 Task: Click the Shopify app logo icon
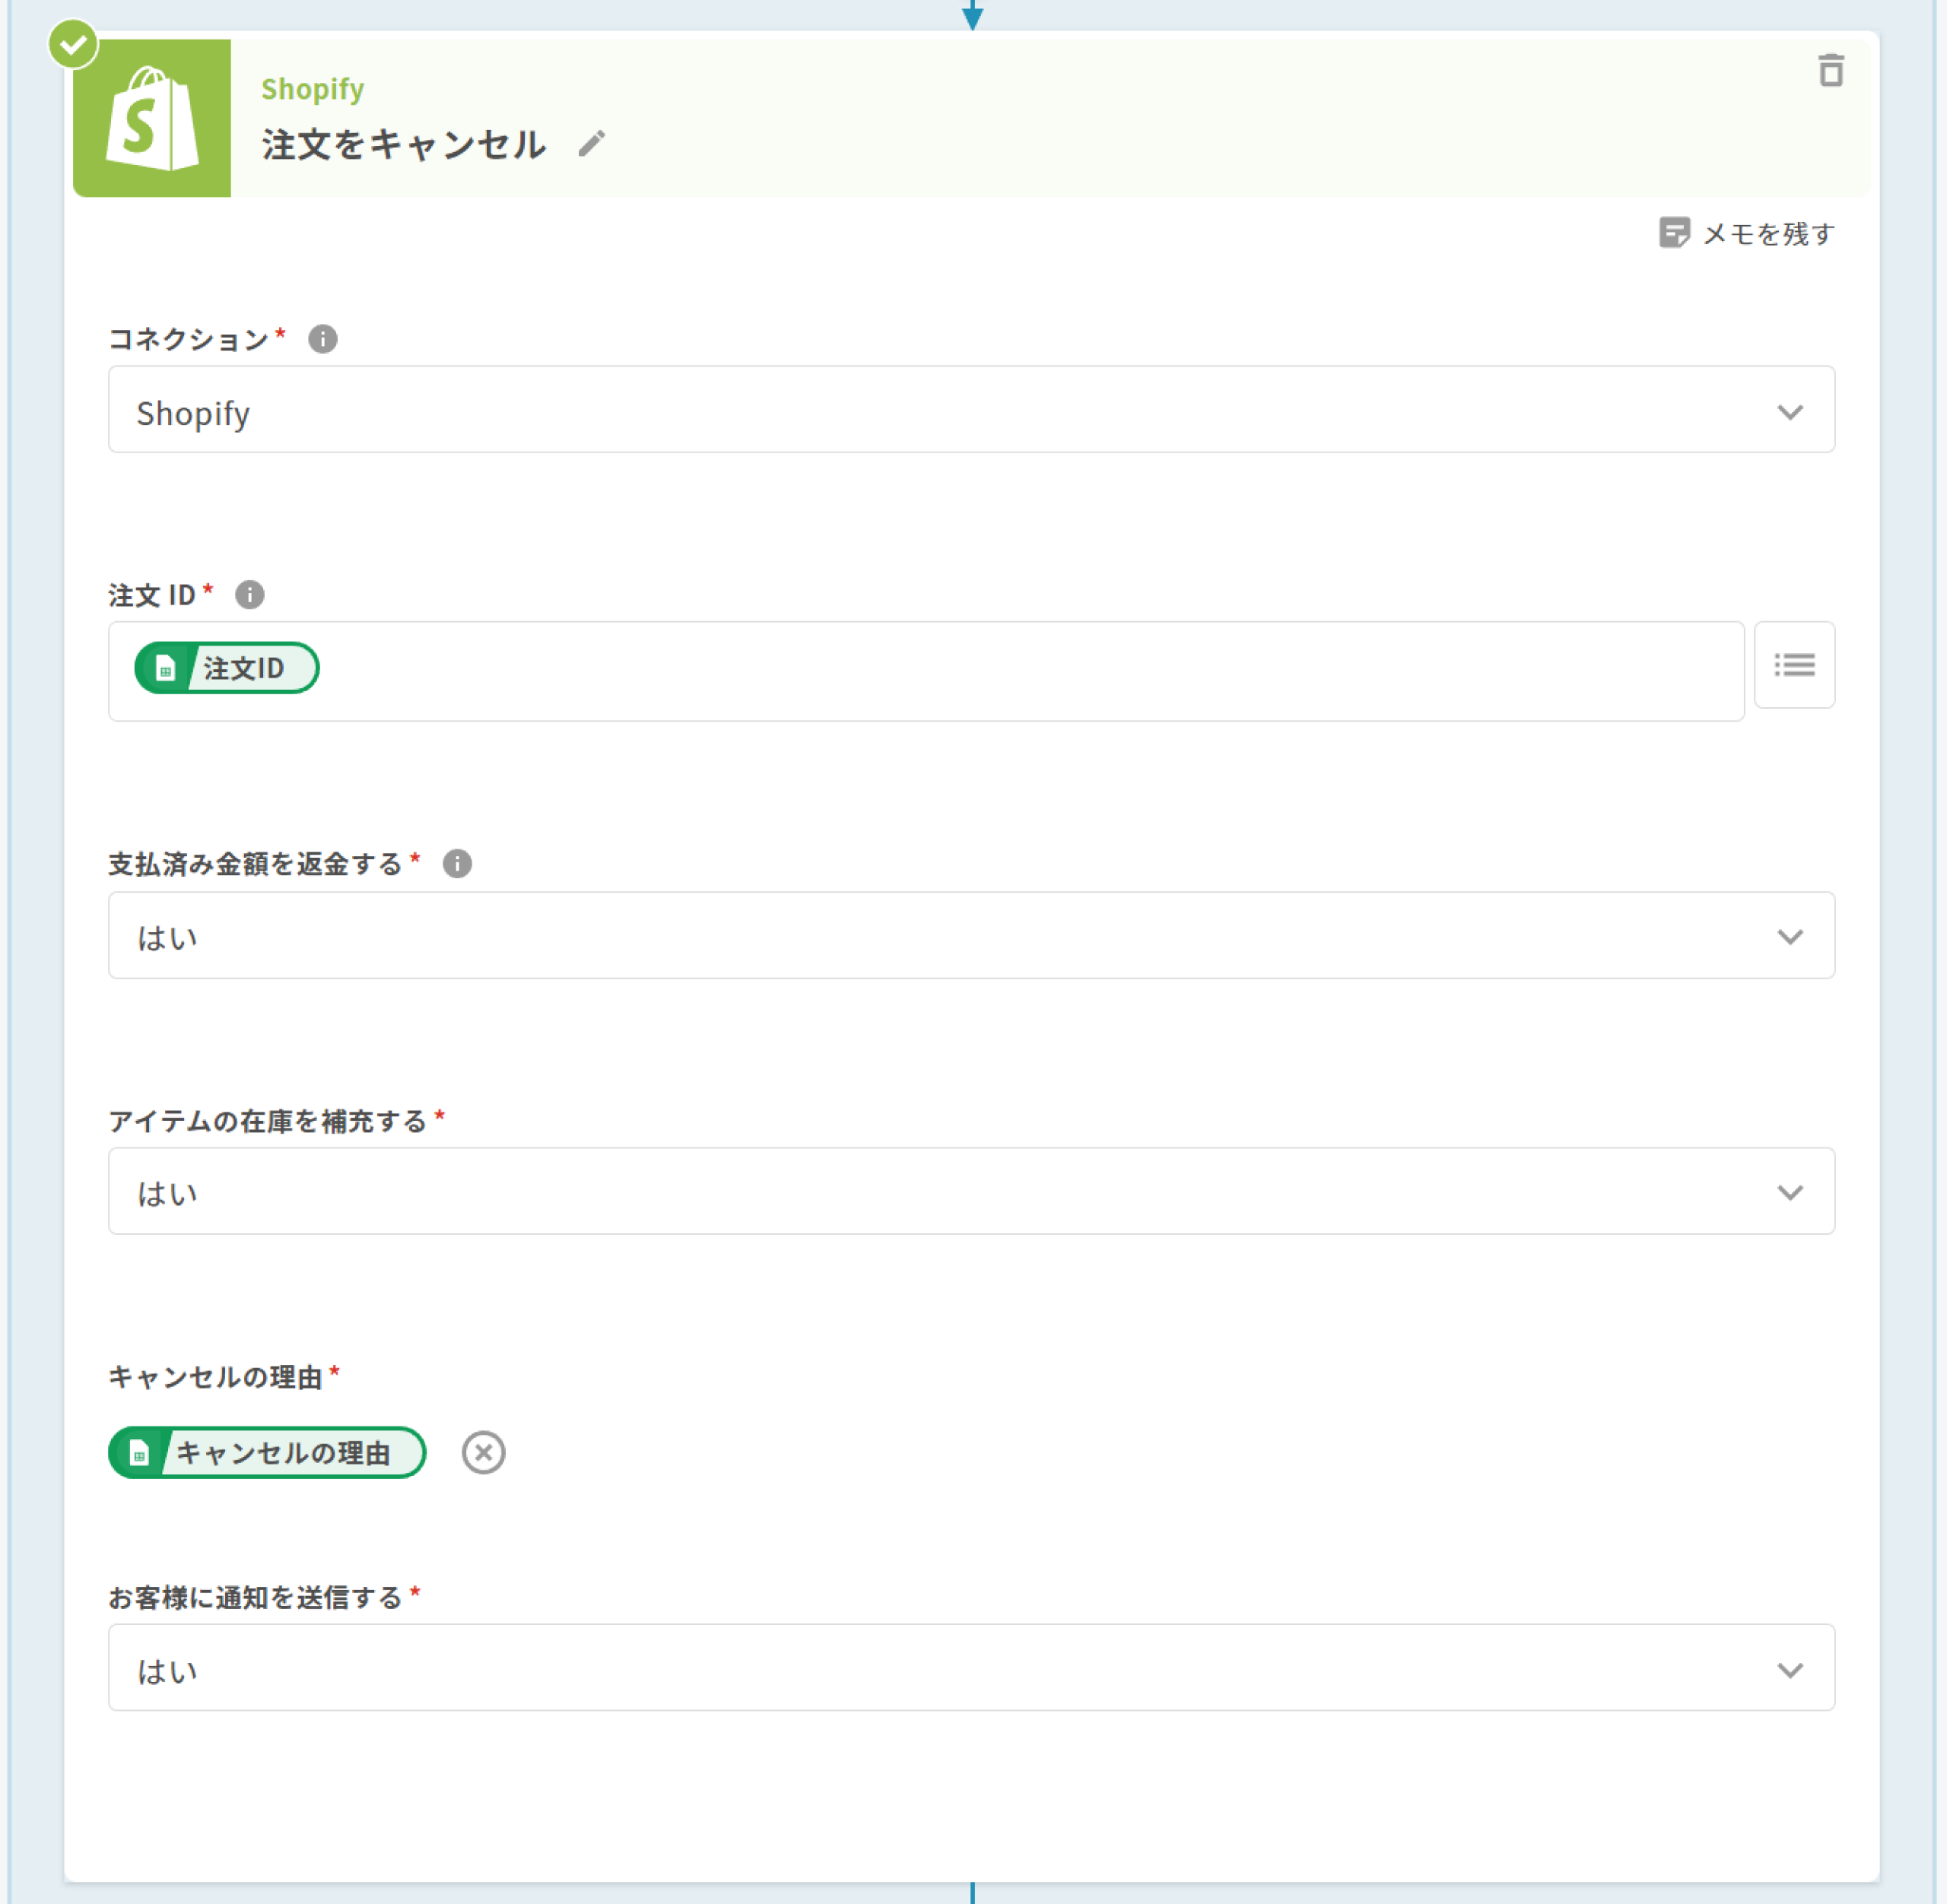(x=152, y=118)
